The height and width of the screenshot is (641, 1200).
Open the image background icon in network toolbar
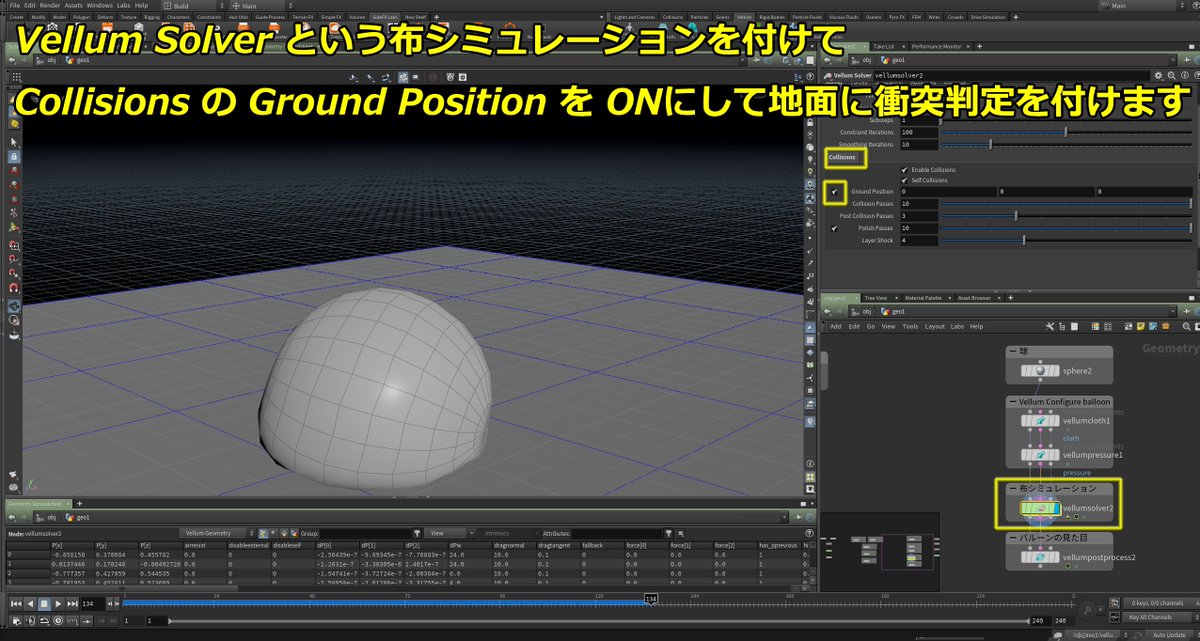(x=1152, y=326)
